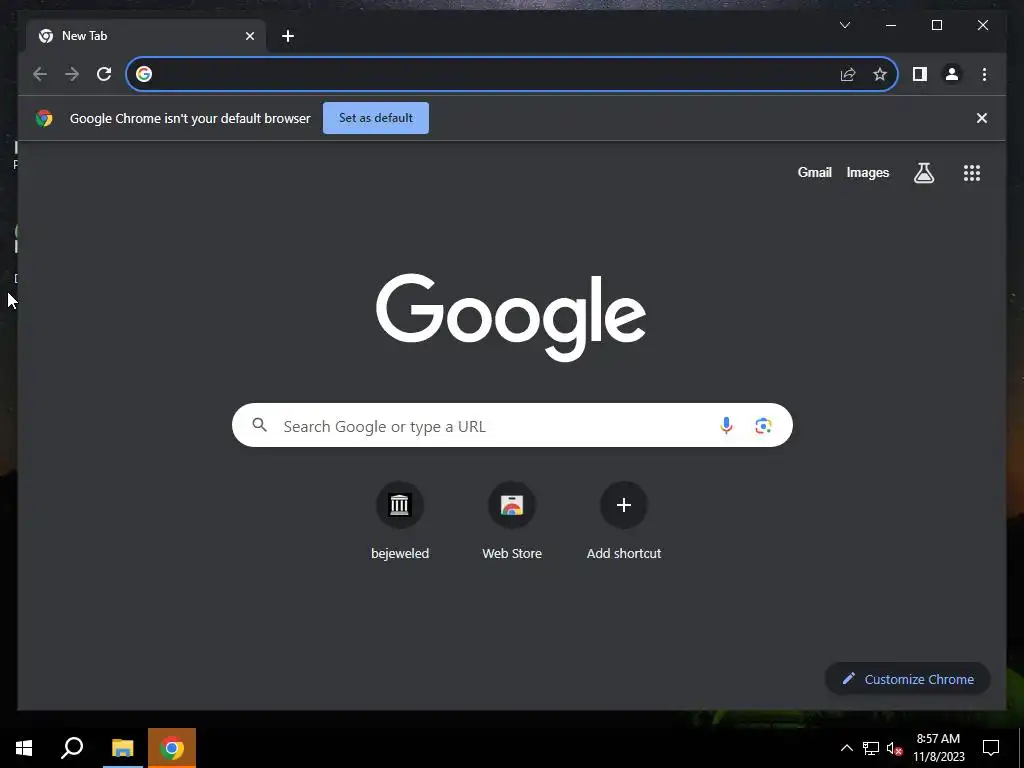Share this page via the share icon
Screen dimensions: 1024x768
coord(848,74)
